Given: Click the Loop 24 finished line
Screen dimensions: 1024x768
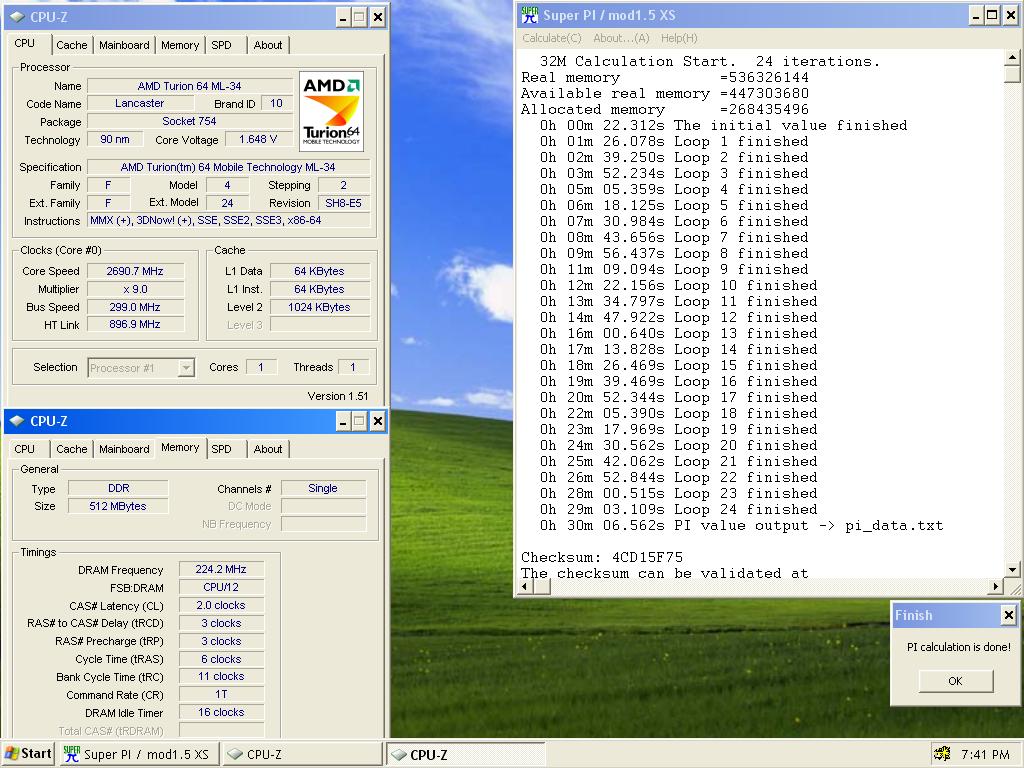Looking at the screenshot, I should pyautogui.click(x=678, y=509).
